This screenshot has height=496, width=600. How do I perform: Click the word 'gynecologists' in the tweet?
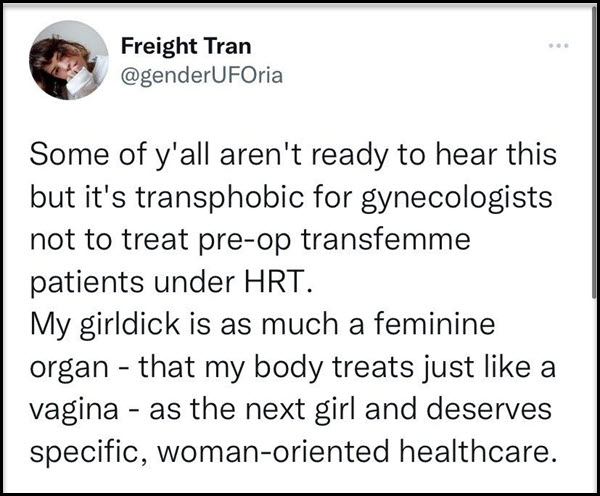pos(457,198)
